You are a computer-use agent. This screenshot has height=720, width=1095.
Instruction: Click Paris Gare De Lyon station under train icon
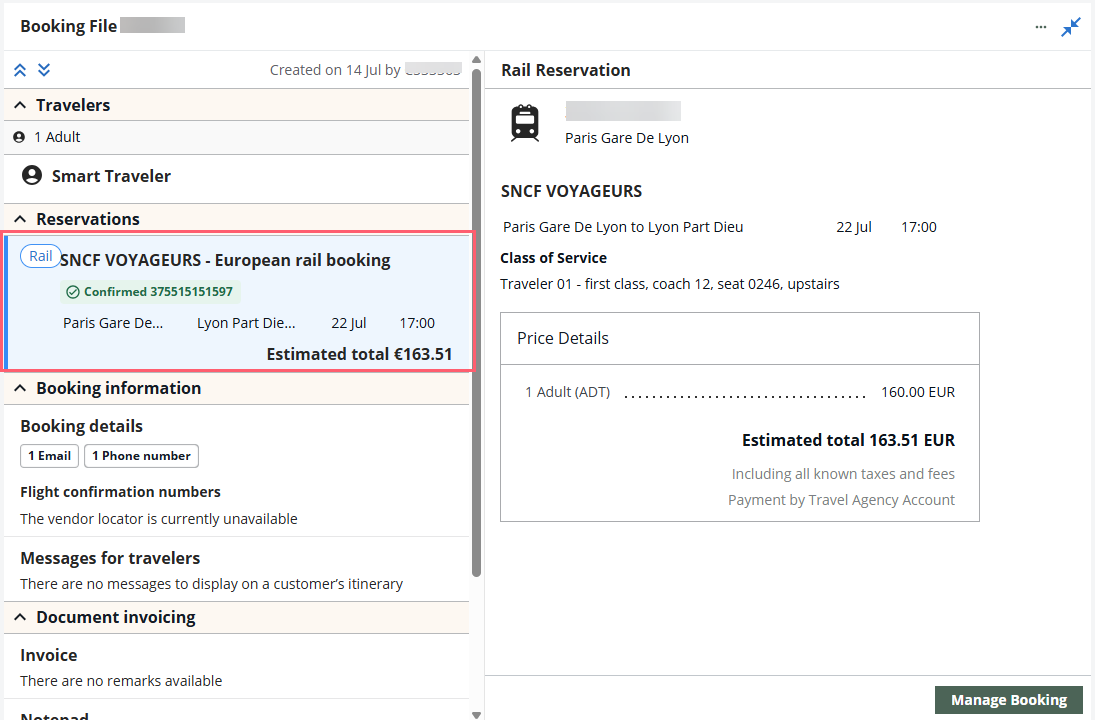click(626, 138)
